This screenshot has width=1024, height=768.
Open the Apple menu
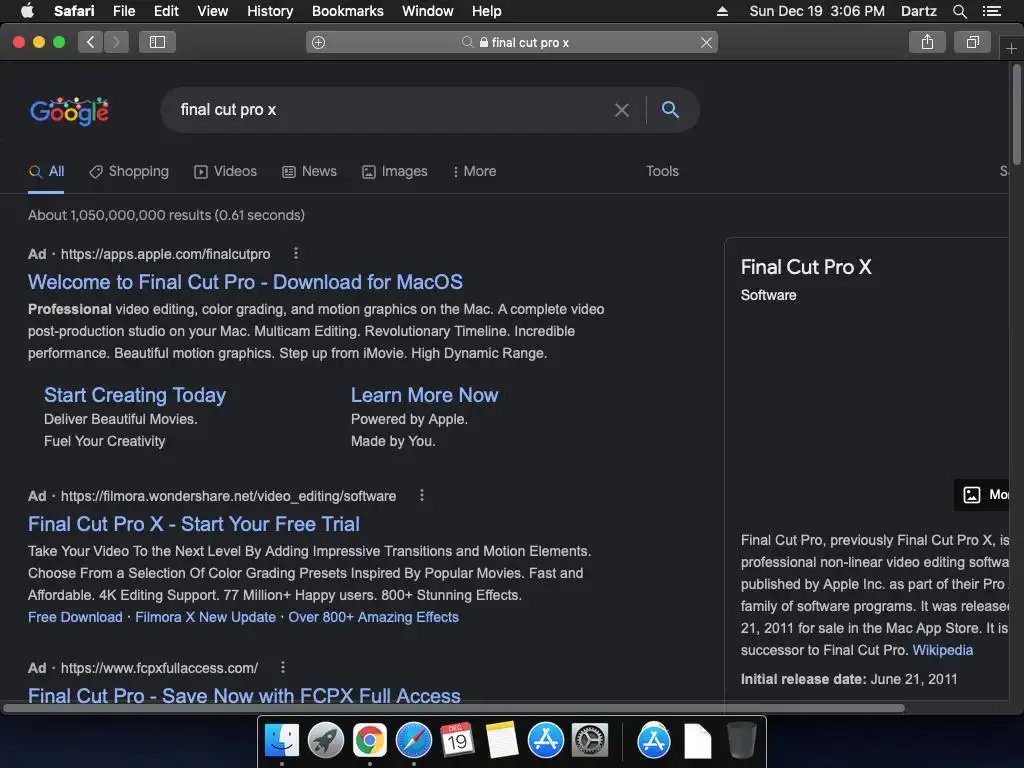click(27, 10)
